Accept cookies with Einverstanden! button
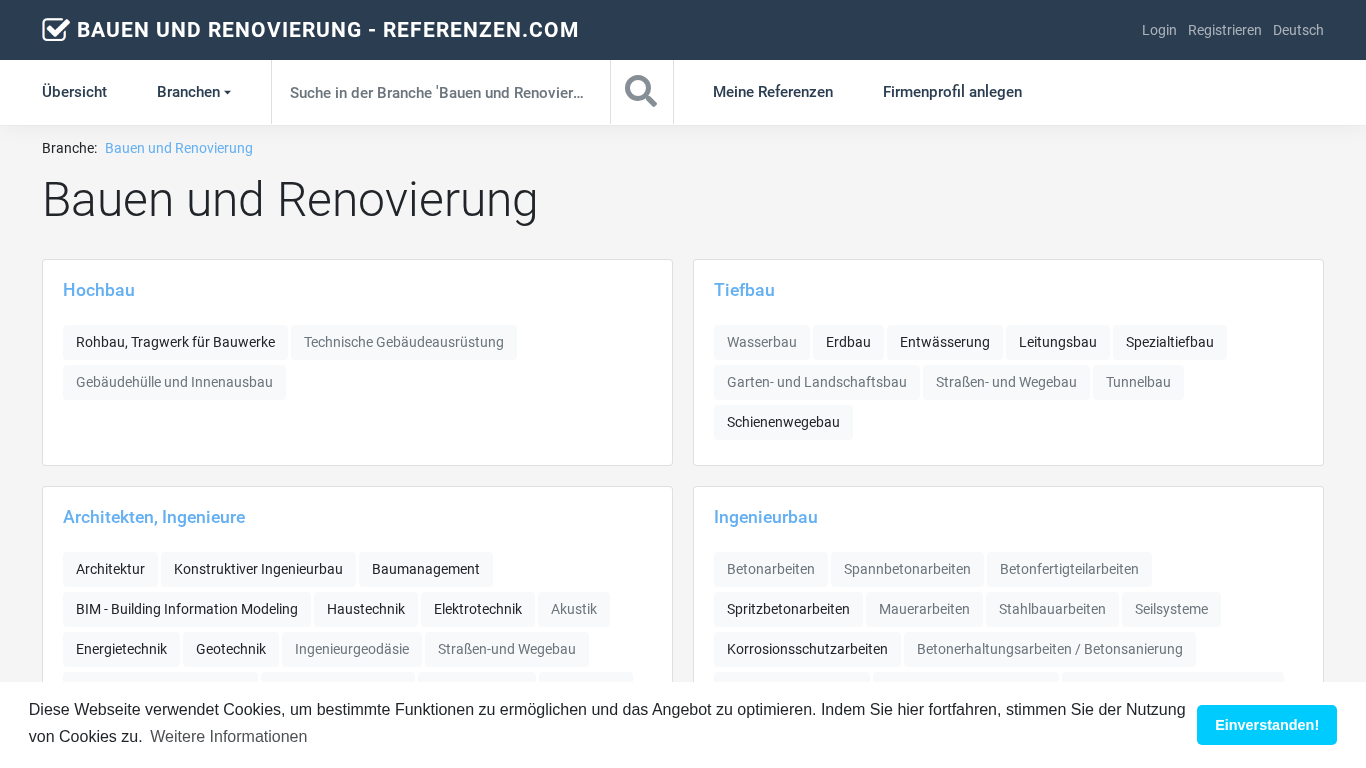Image resolution: width=1366 pixels, height=768 pixels. click(x=1266, y=725)
